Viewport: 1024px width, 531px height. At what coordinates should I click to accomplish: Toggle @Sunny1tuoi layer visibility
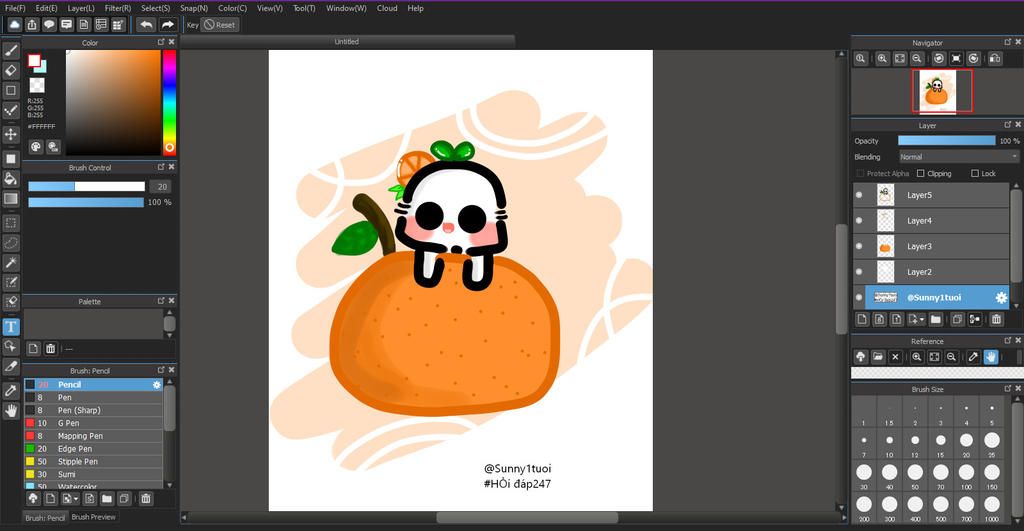coord(859,298)
